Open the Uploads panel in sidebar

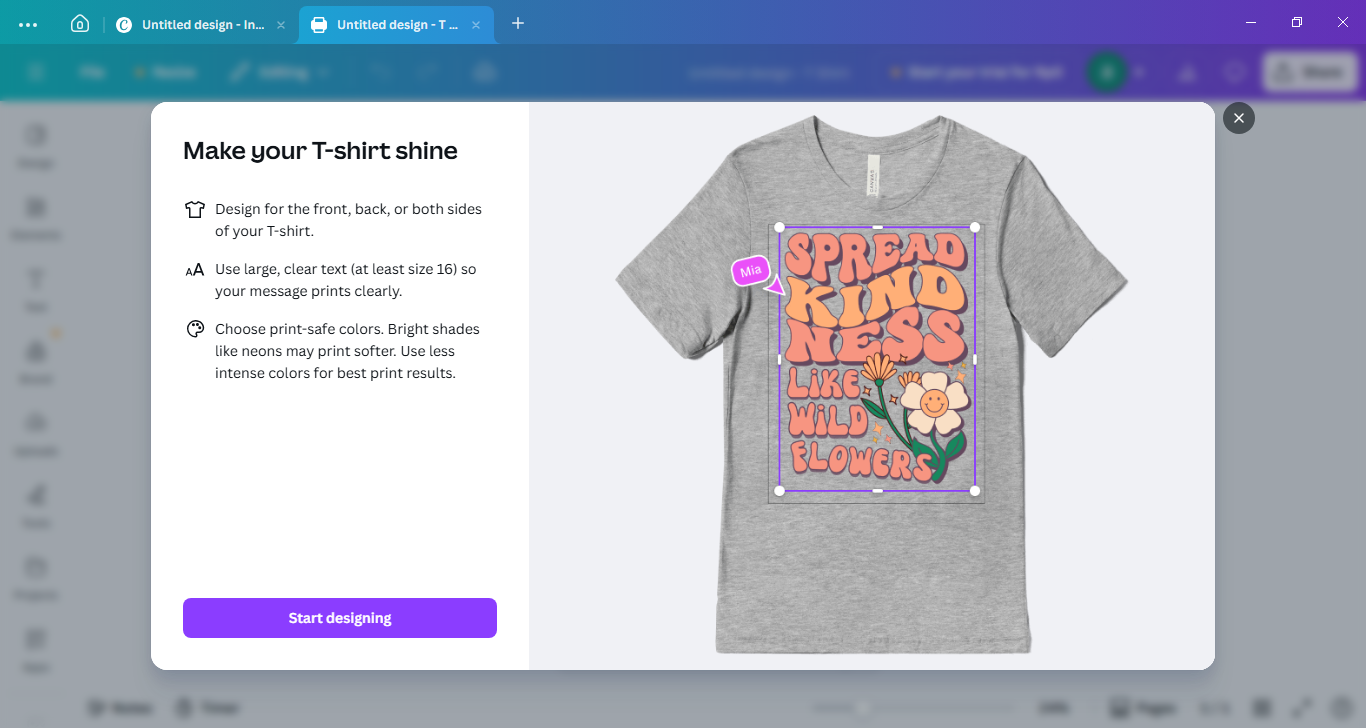click(x=37, y=432)
